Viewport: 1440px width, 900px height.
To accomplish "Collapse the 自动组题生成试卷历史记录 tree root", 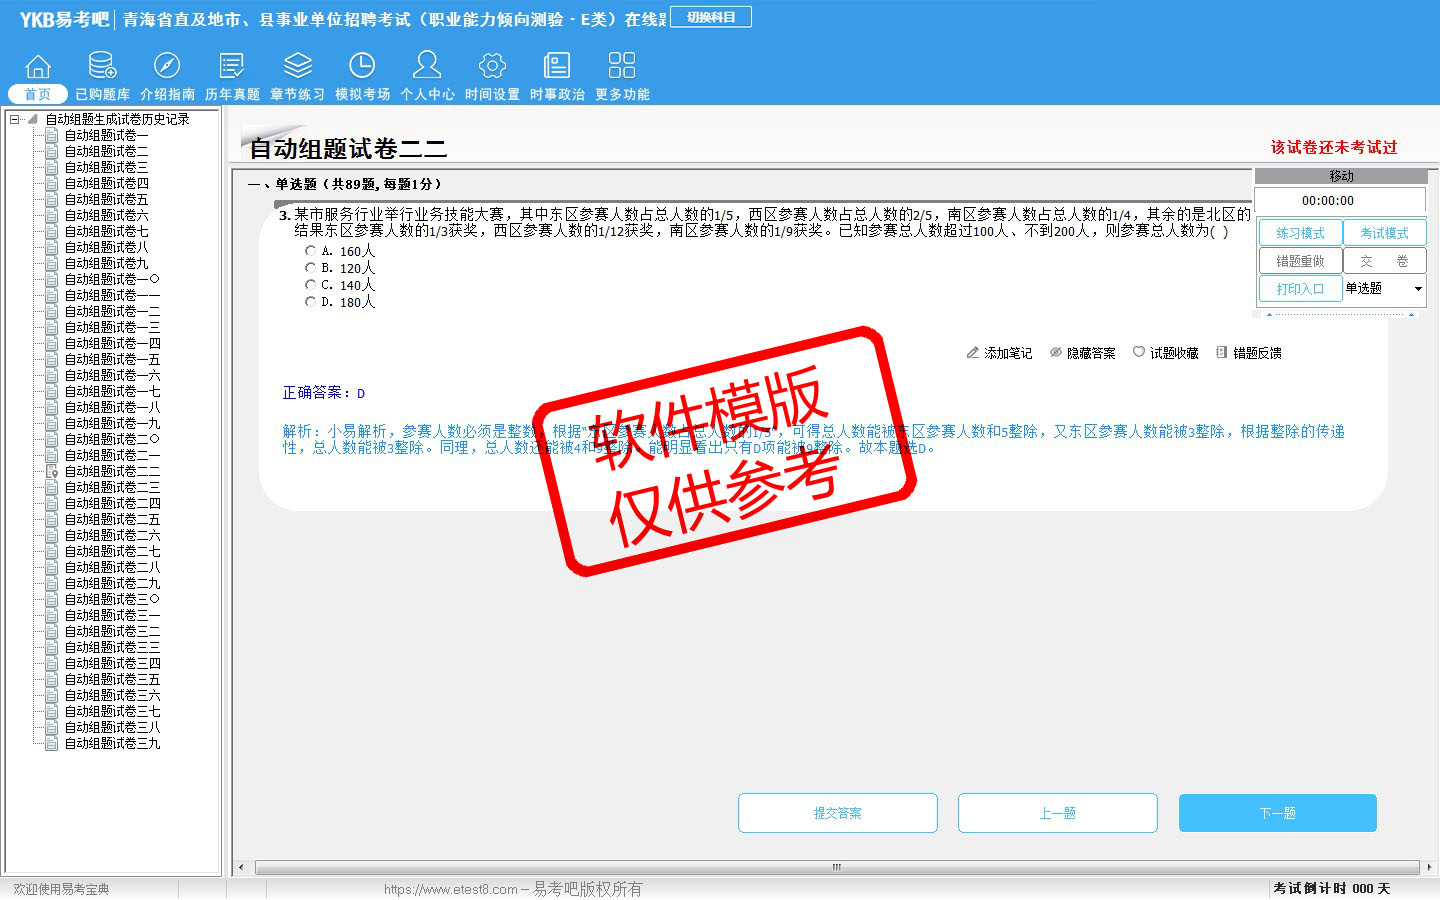I will (15, 119).
